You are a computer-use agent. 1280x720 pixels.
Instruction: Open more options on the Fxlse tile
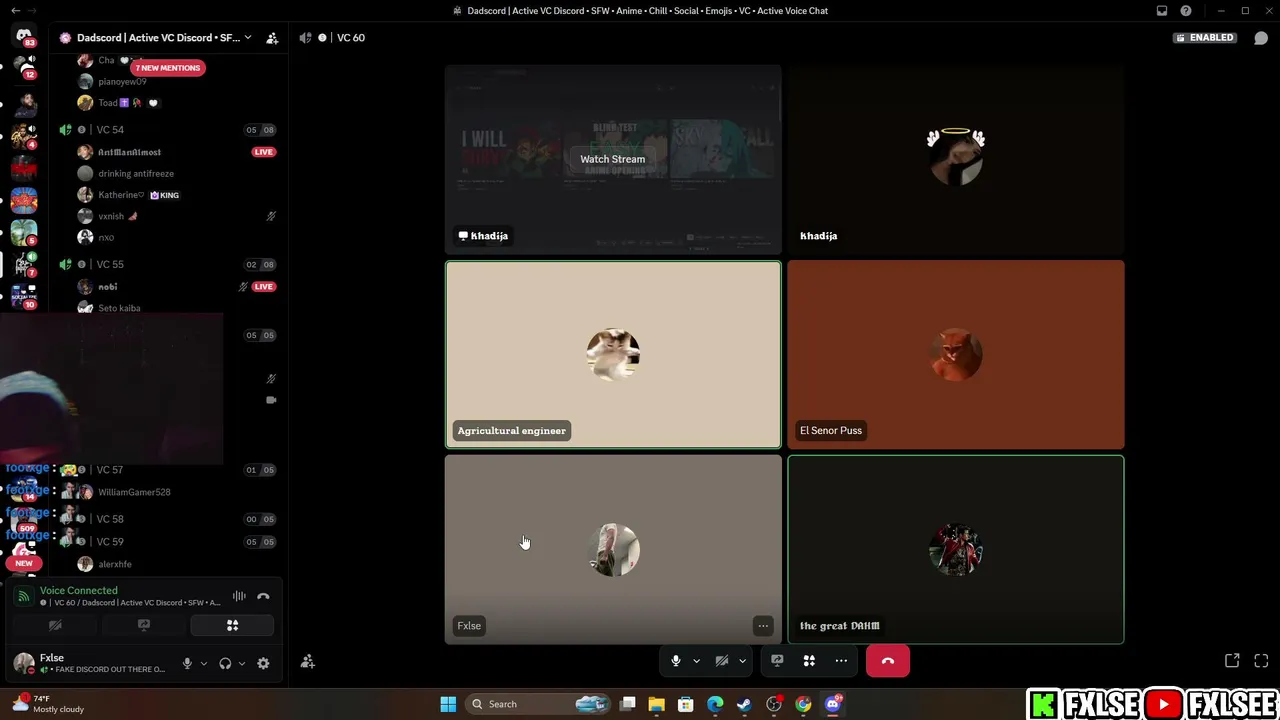point(763,626)
